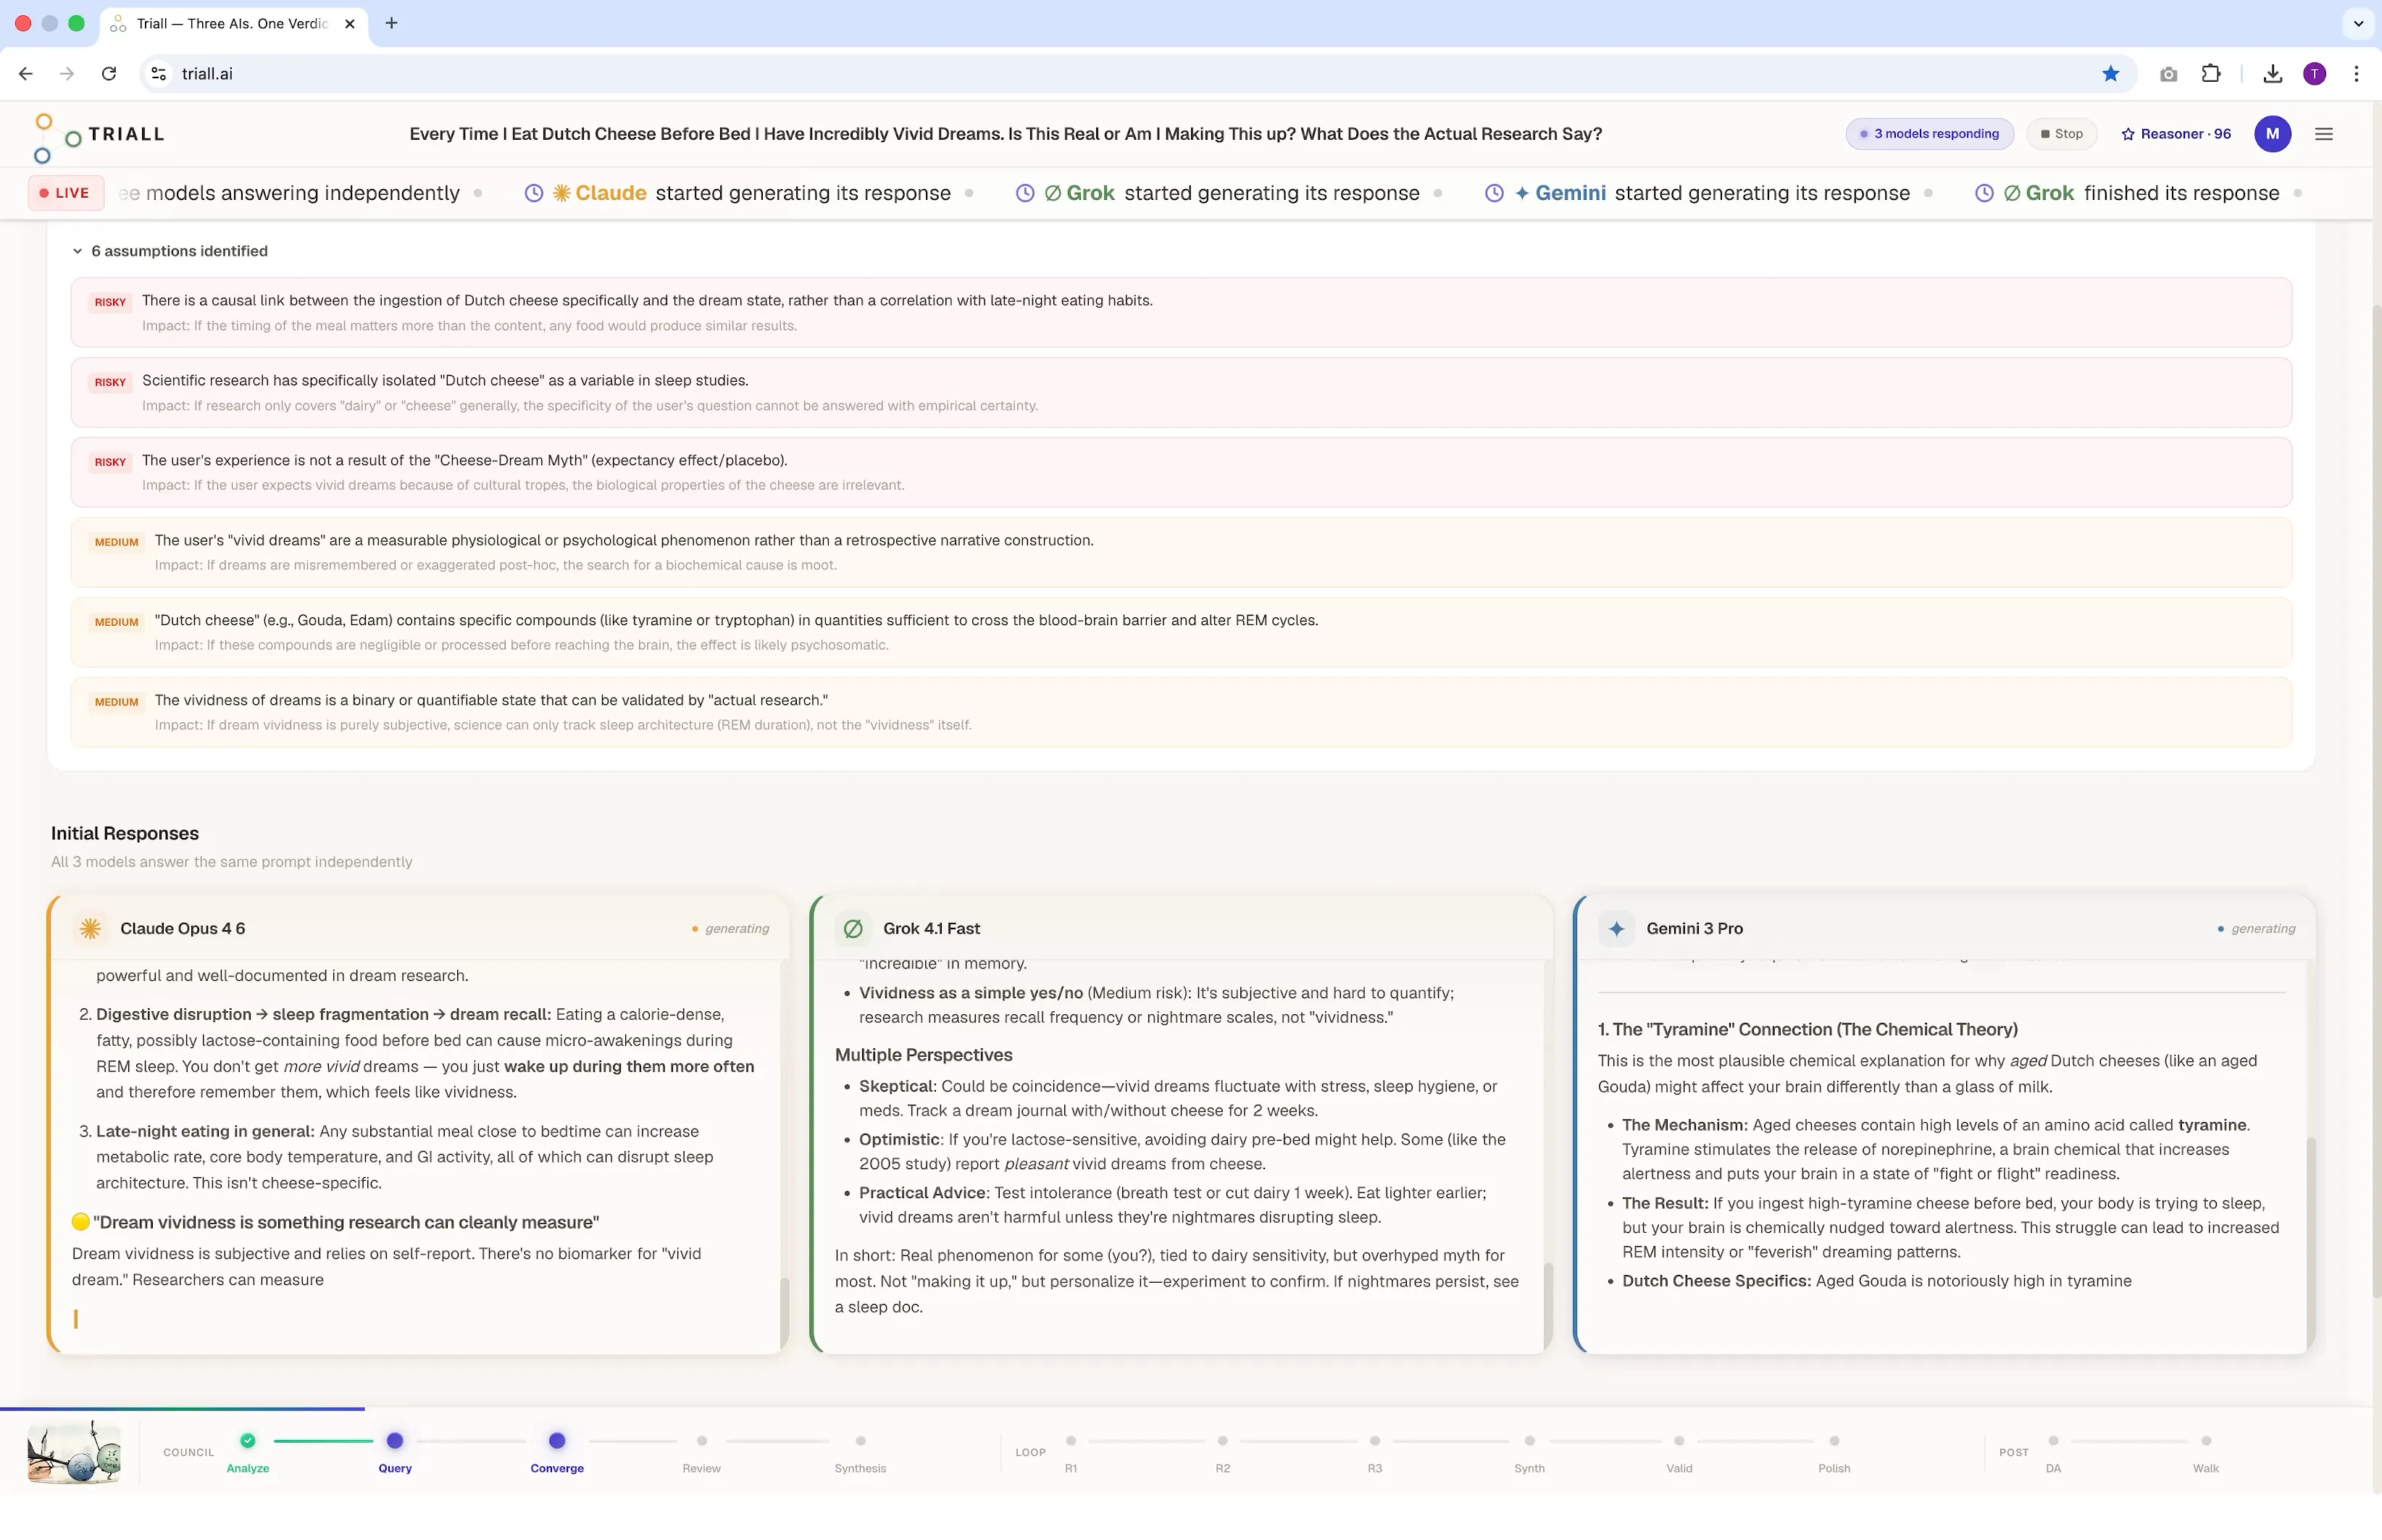The image size is (2382, 1540).
Task: View site information icon in address bar
Action: click(x=158, y=74)
